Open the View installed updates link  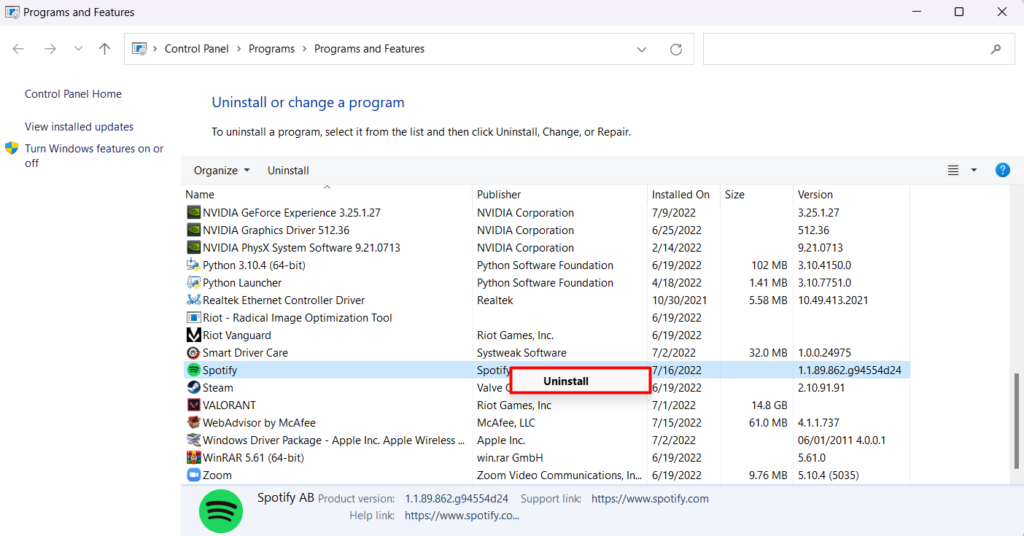79,127
